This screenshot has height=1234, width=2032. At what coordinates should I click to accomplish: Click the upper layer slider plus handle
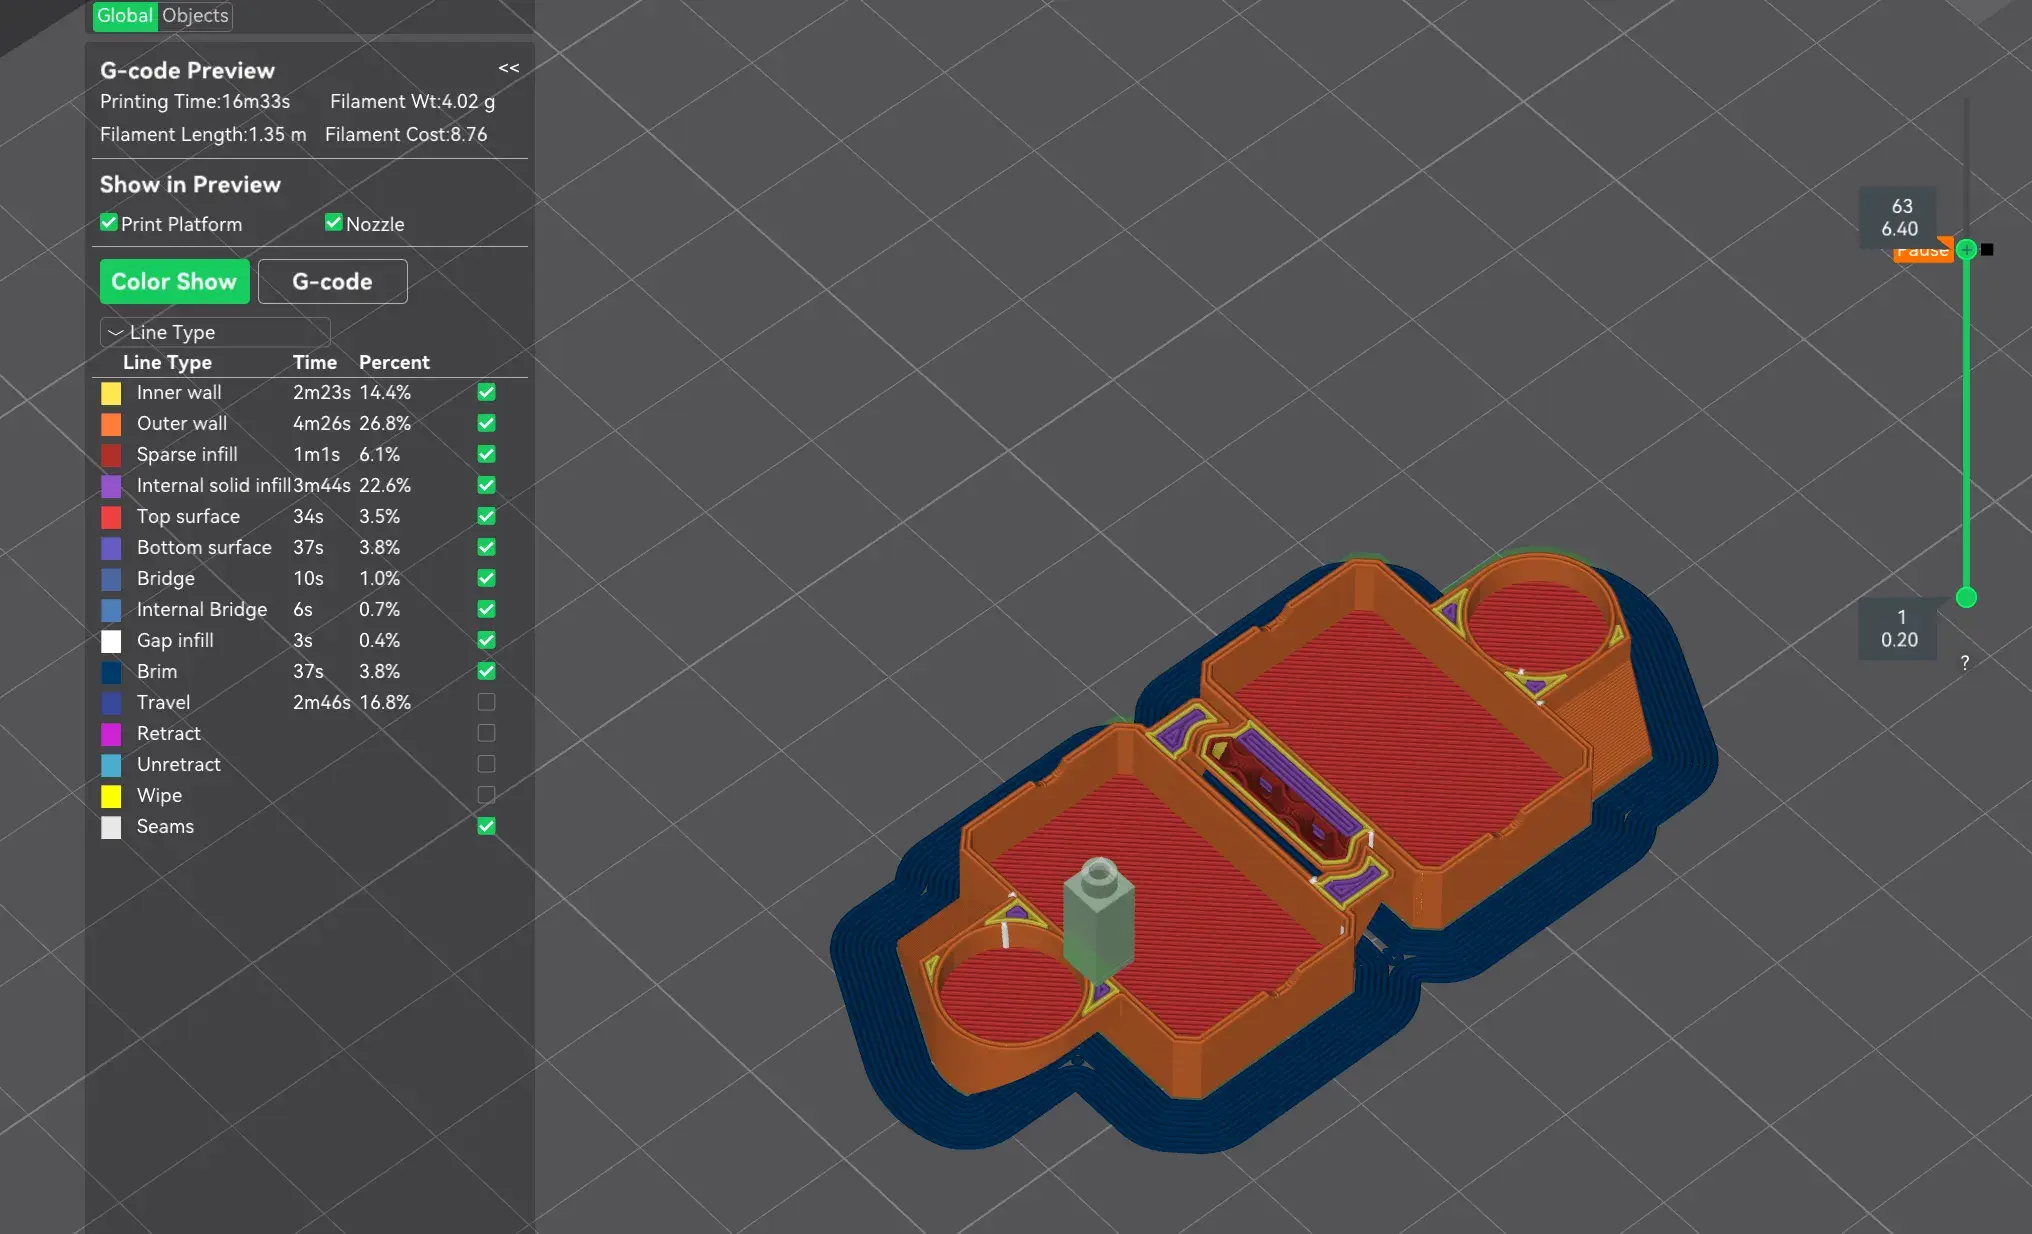(1966, 249)
